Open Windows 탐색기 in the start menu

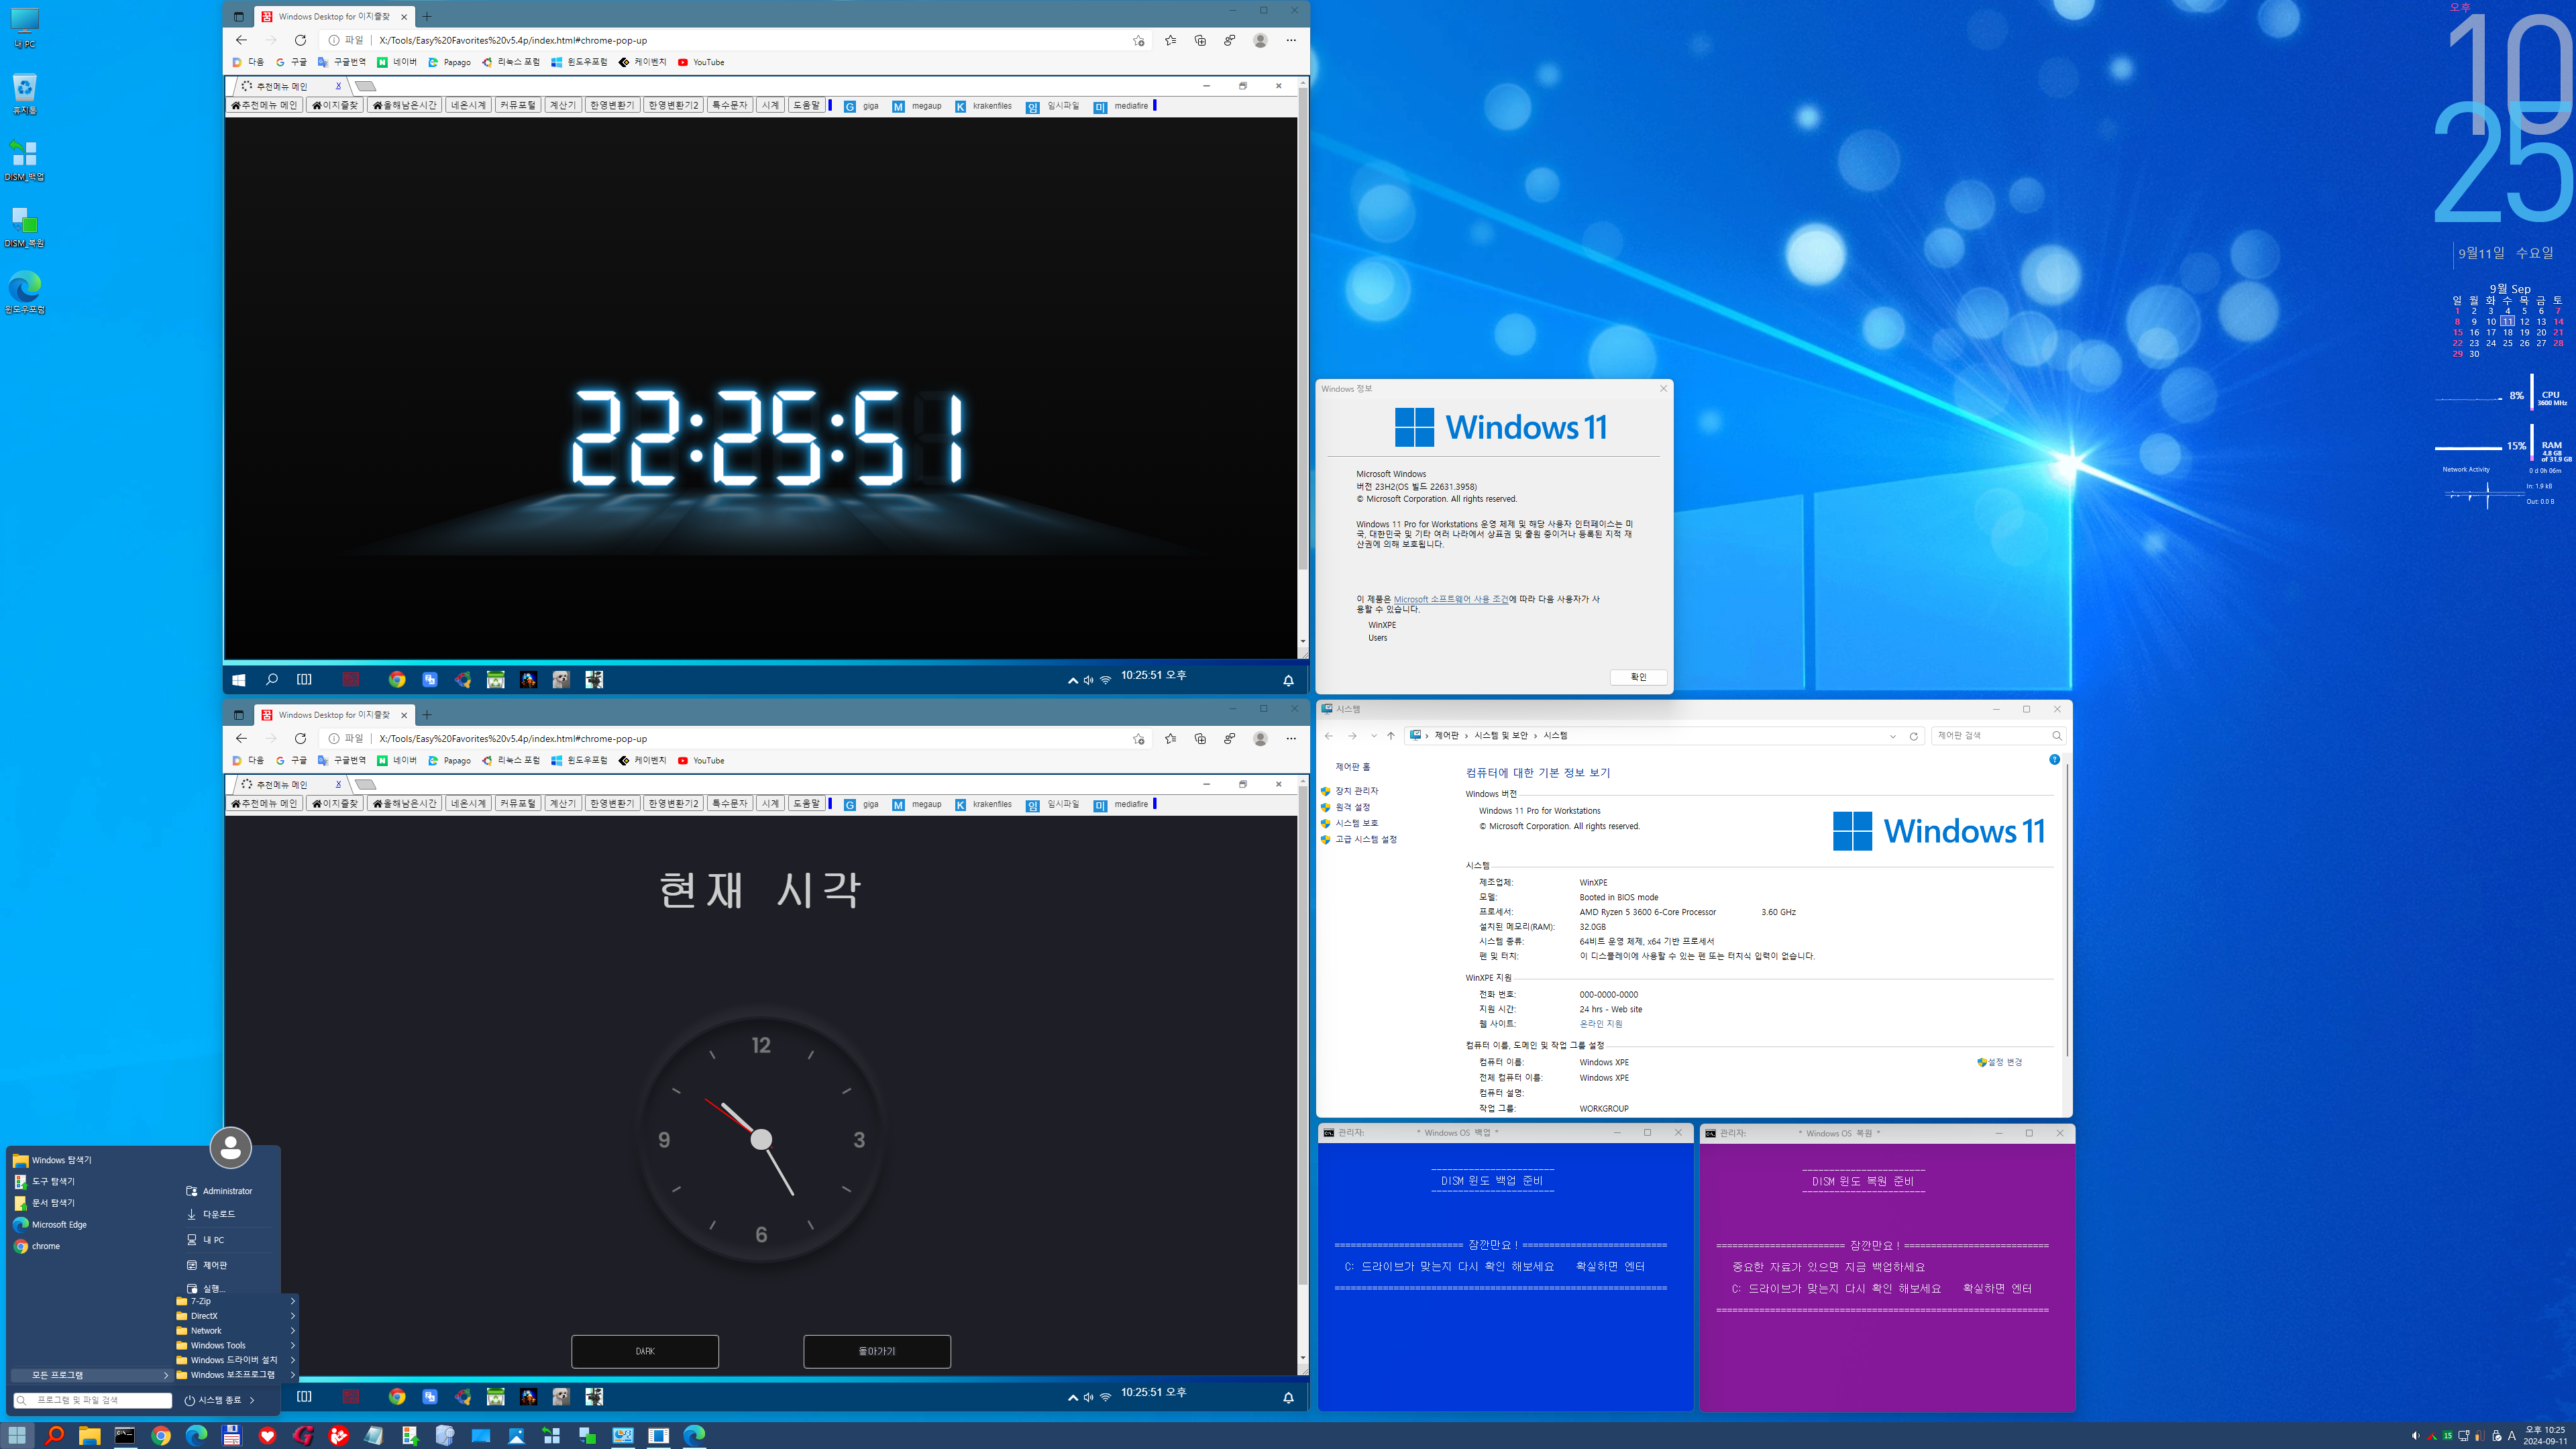click(52, 1160)
